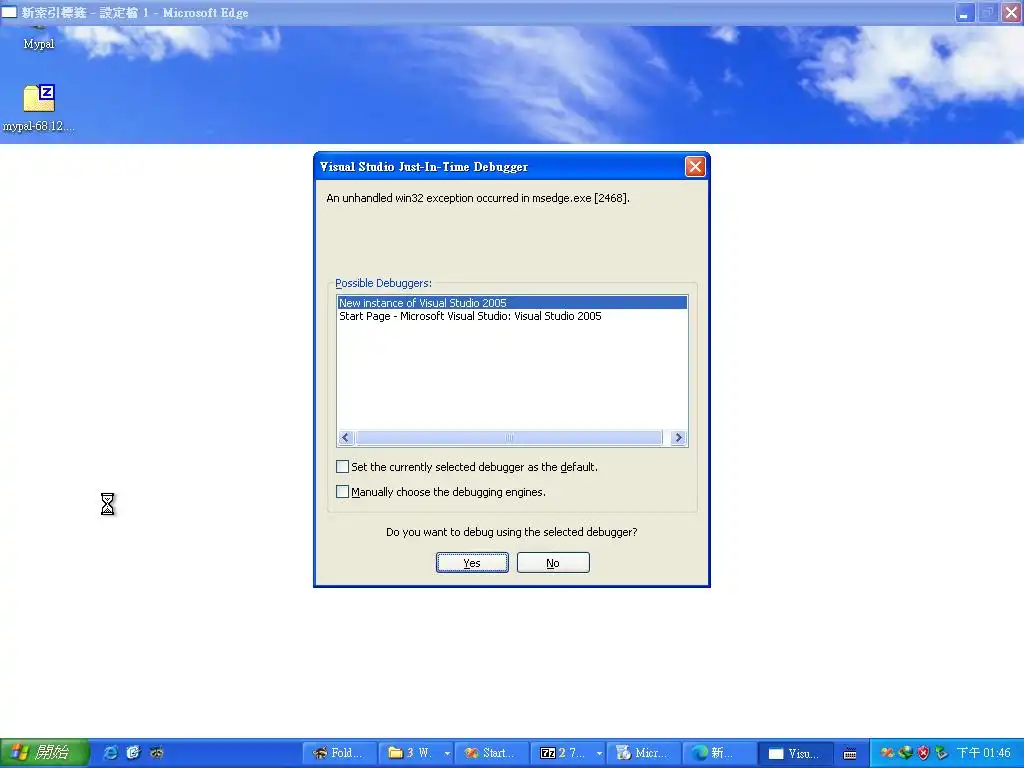1024x768 pixels.
Task: Click Yes to debug with selected debugger
Action: pos(472,562)
